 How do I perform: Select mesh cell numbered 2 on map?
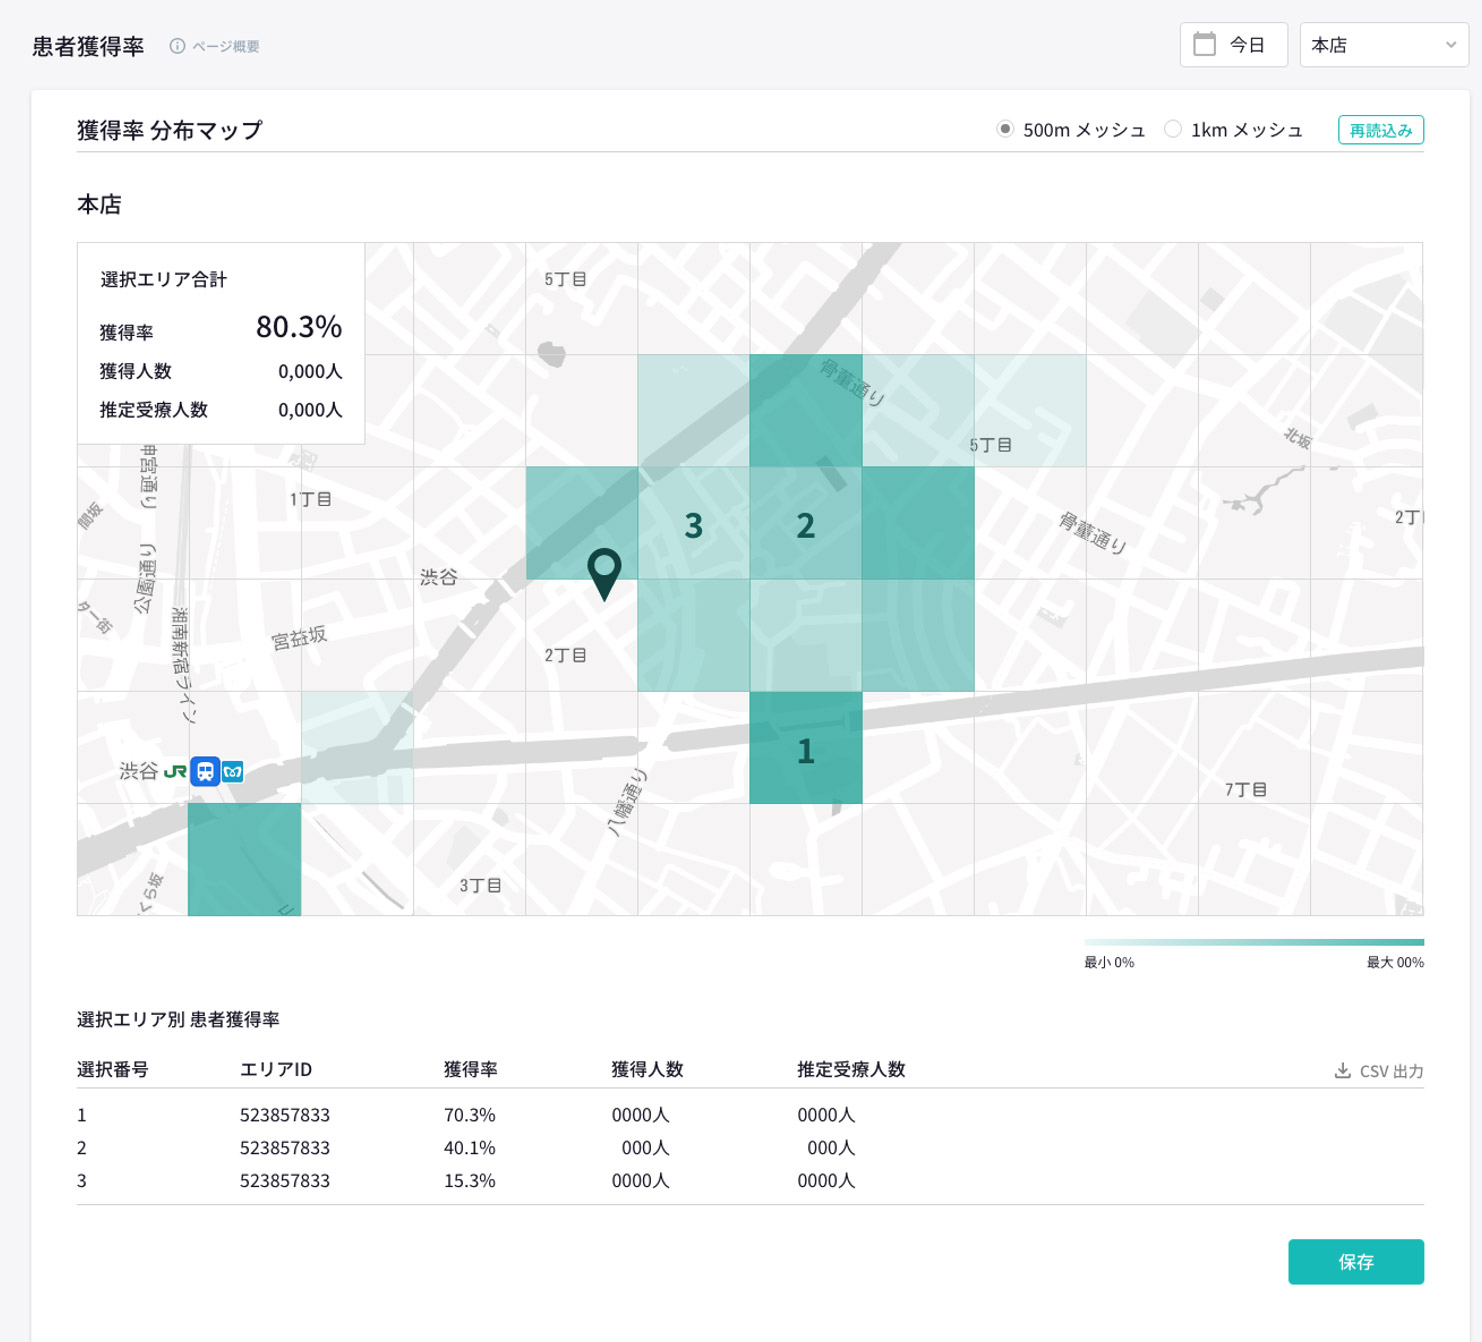coord(805,523)
